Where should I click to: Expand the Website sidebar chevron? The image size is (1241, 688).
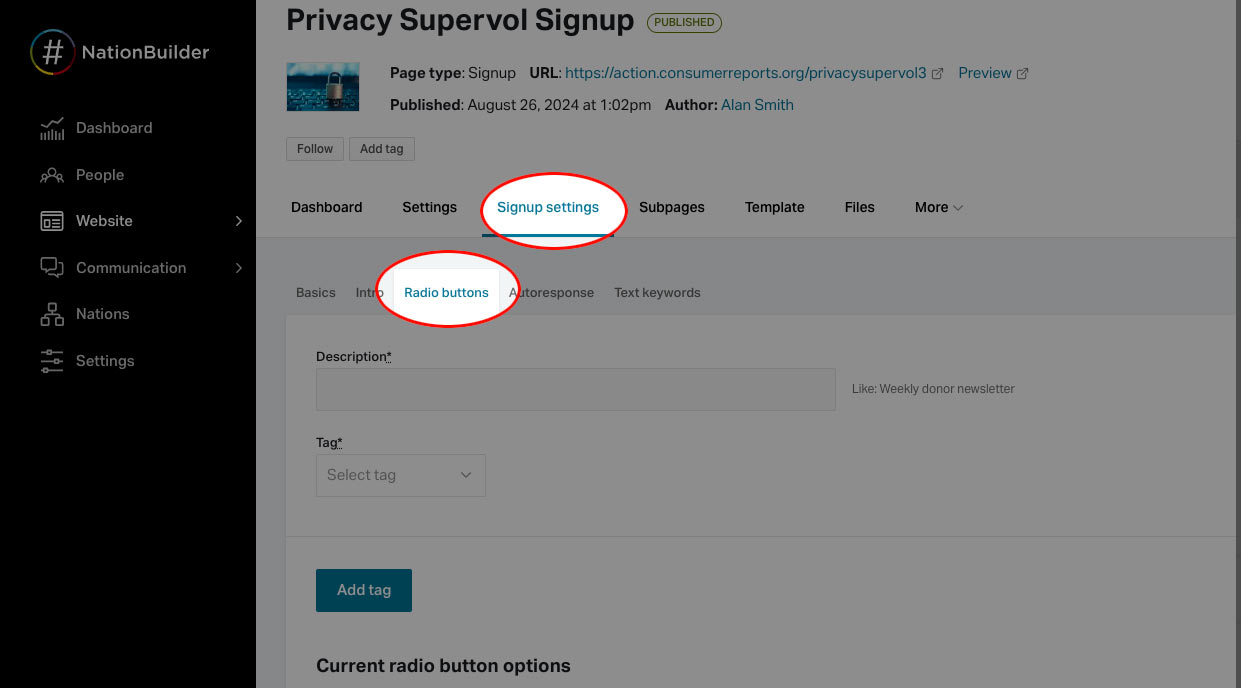click(238, 220)
